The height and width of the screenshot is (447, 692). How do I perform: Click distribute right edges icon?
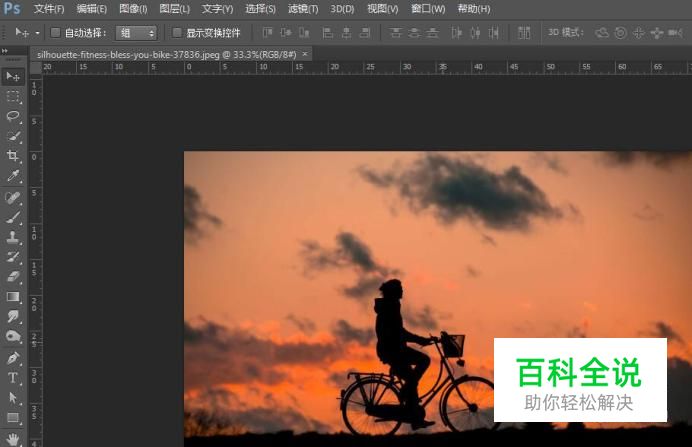[494, 33]
